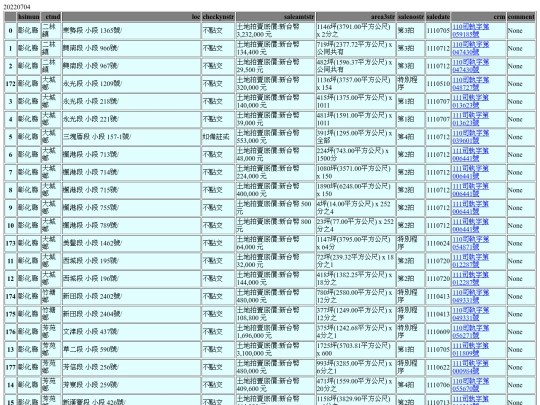Viewport: 540px width, 405px height.
Task: Open crm link in row 11
Action: point(470,261)
